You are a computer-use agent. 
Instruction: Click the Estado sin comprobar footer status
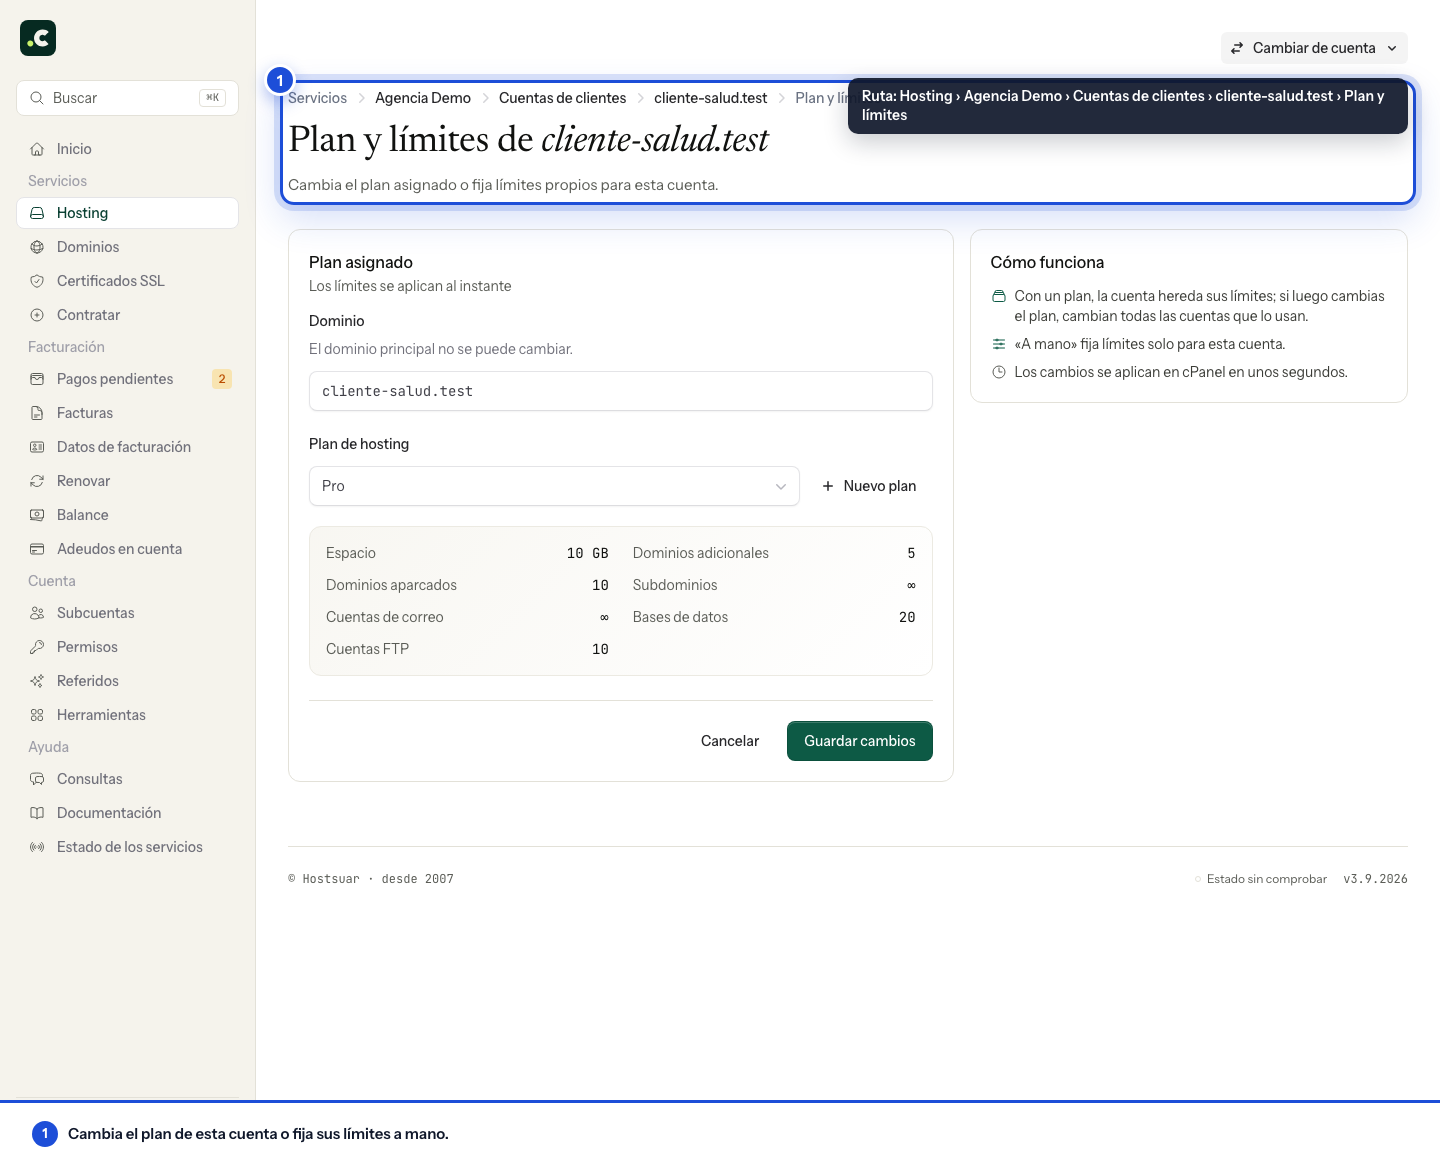pyautogui.click(x=1261, y=879)
